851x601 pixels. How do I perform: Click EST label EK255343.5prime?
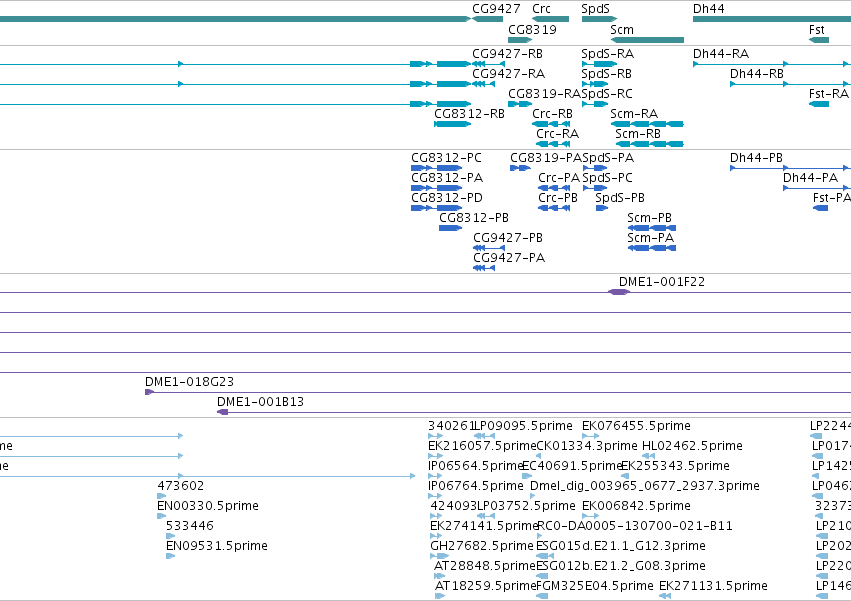pos(675,466)
